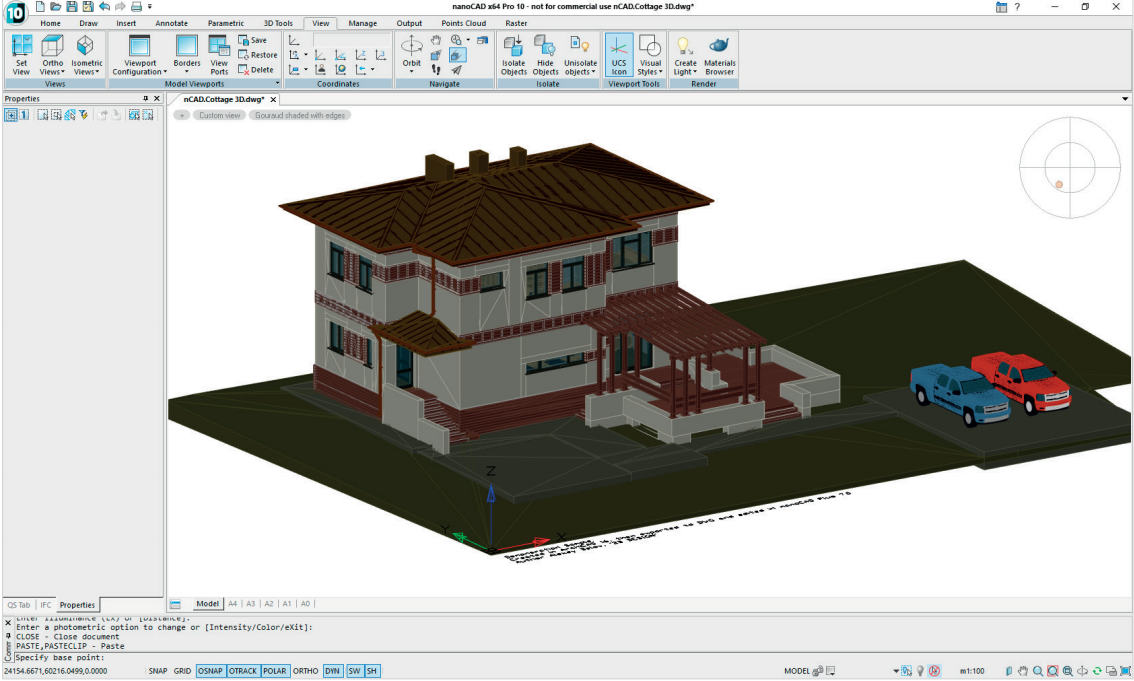Switch to the 3D Tools ribbon tab
1134x681 pixels.
pyautogui.click(x=278, y=23)
